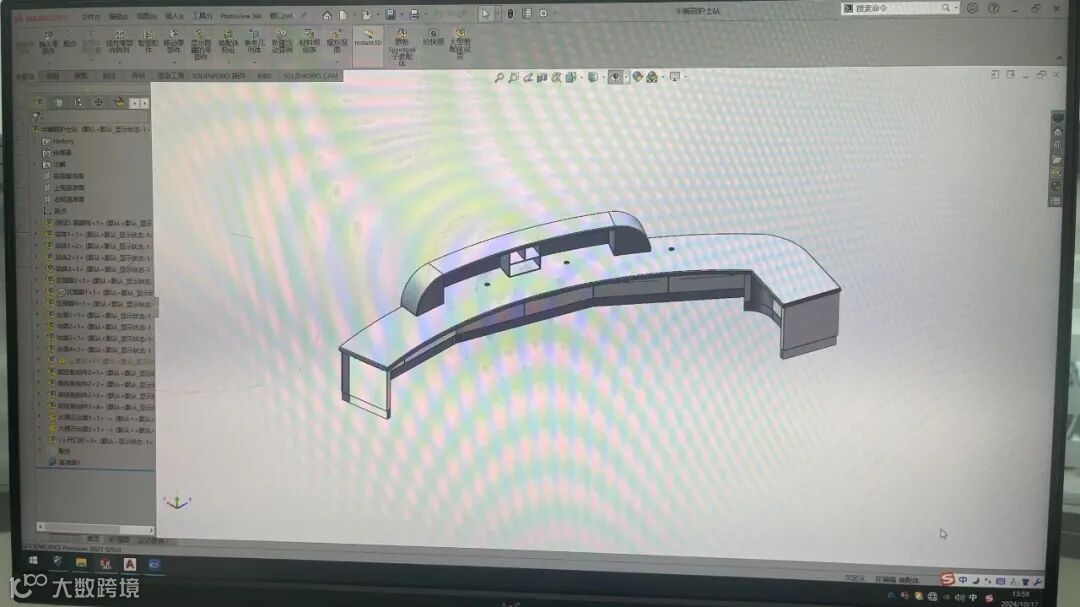Open the 视图 (View) menu

[146, 16]
